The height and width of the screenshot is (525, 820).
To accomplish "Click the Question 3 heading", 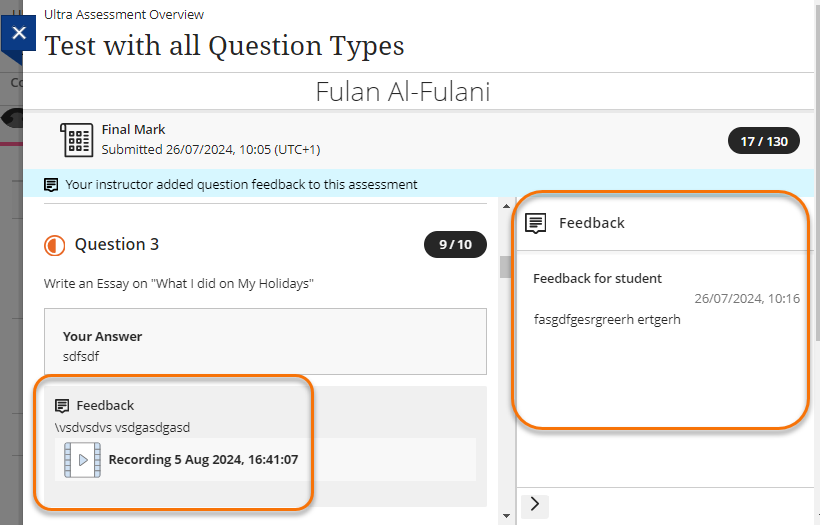I will 116,244.
